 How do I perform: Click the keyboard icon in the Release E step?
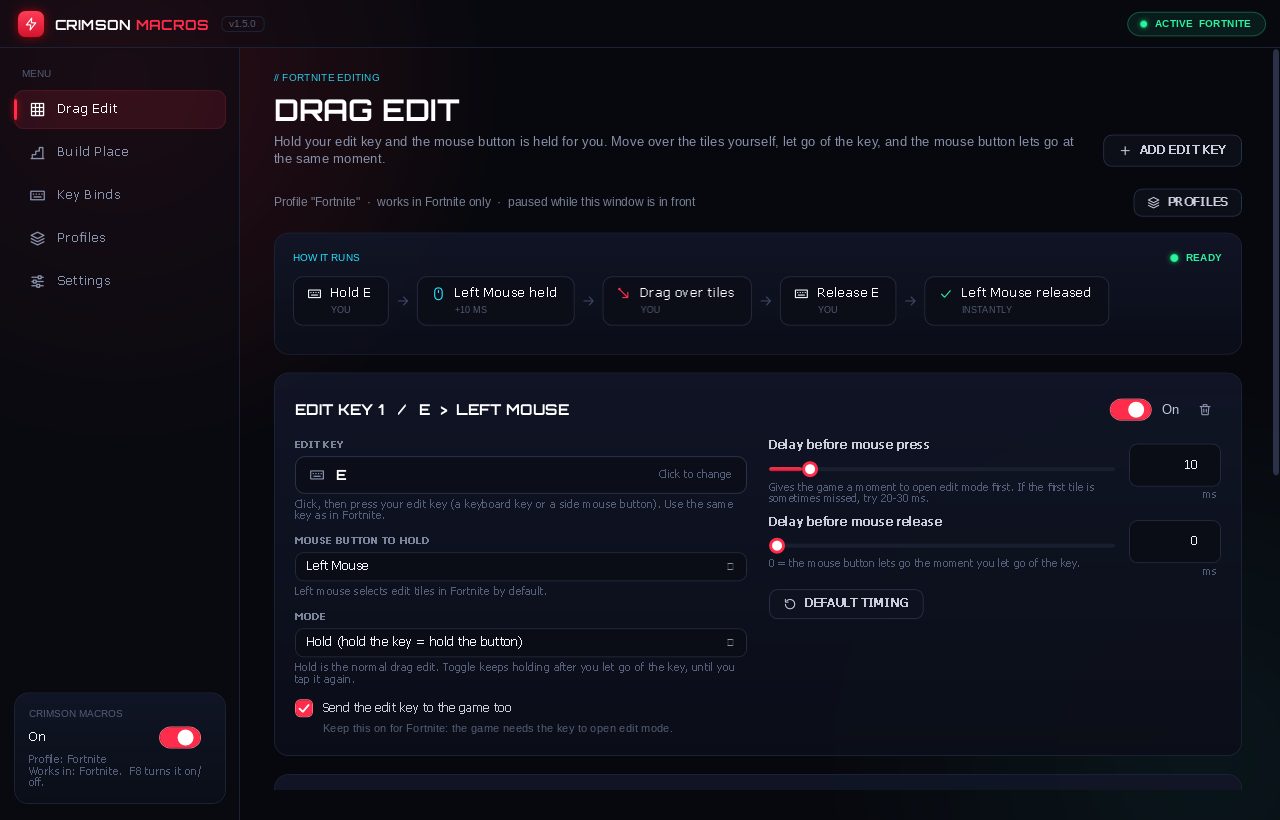[801, 293]
